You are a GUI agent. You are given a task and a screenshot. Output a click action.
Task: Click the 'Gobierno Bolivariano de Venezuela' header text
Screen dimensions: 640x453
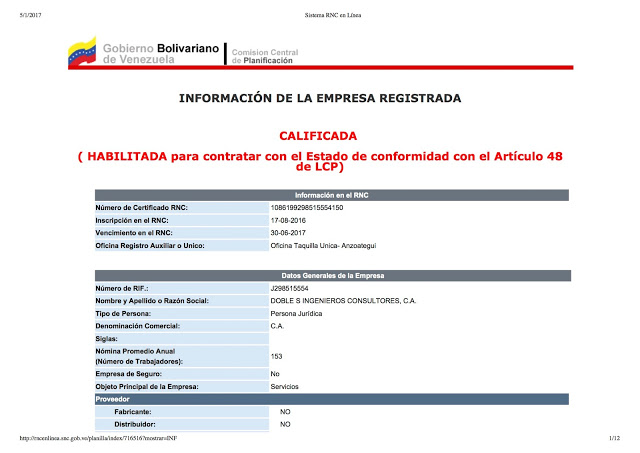pyautogui.click(x=161, y=53)
